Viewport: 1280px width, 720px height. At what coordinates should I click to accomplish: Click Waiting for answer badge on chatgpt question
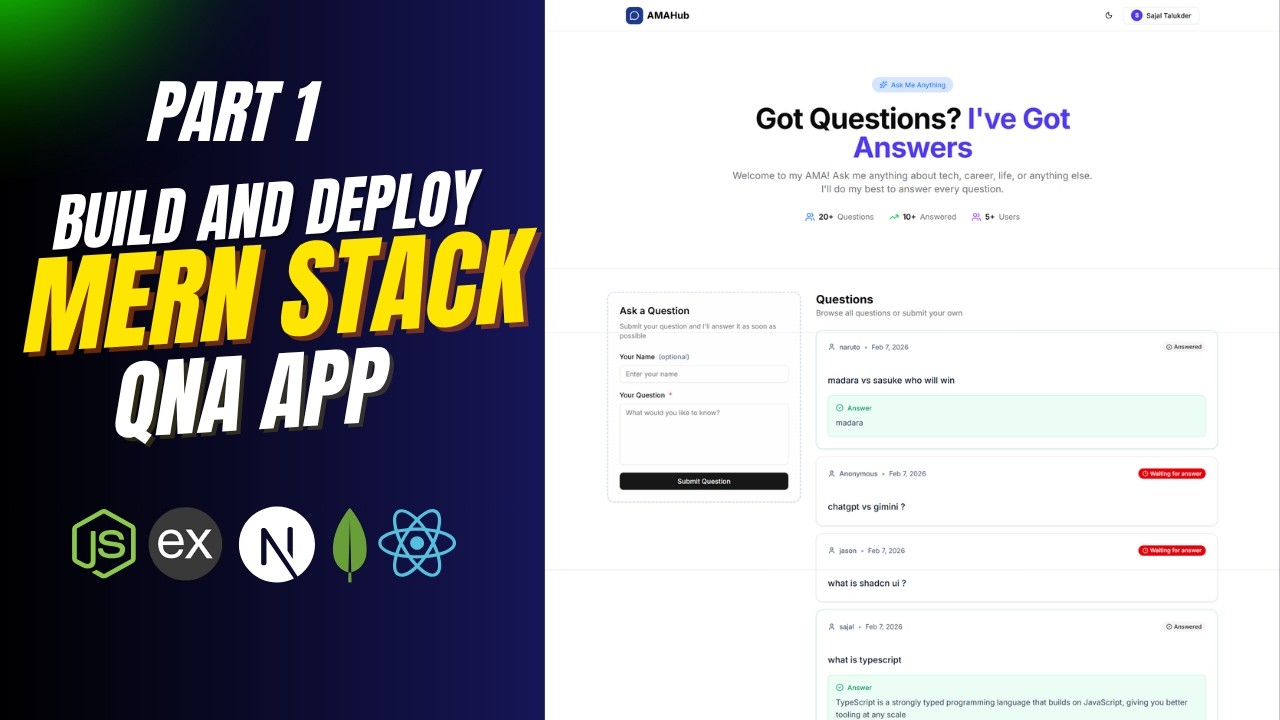click(1172, 474)
